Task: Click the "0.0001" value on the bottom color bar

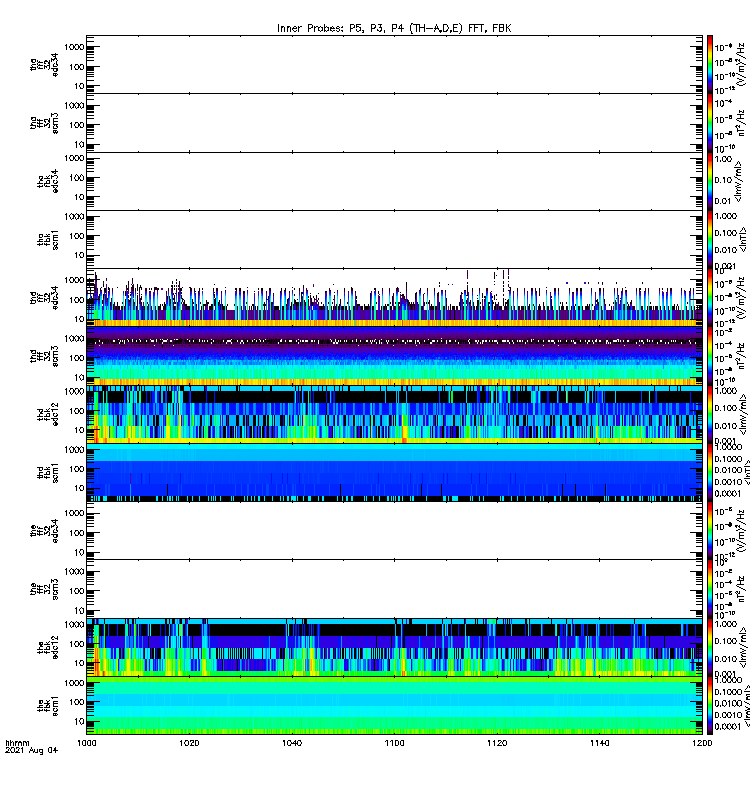Action: point(727,727)
